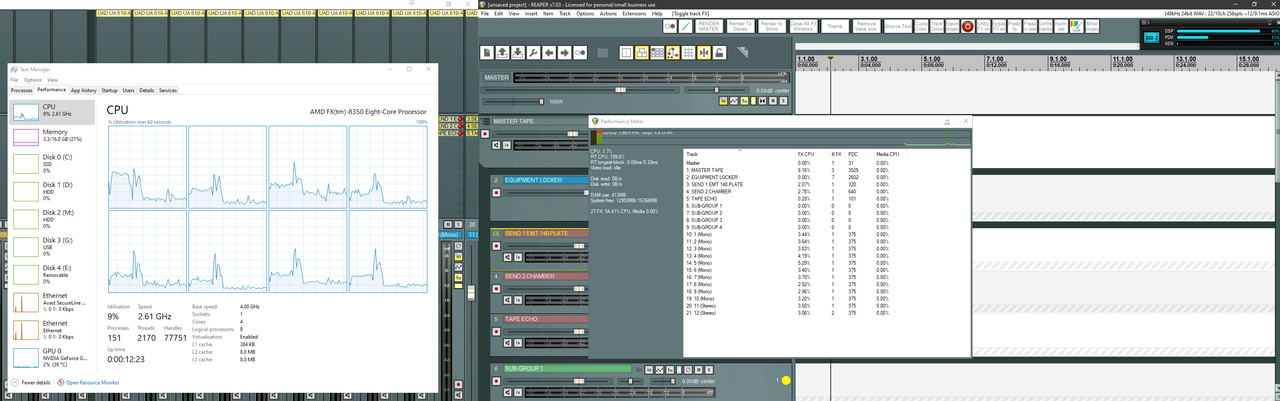Viewport: 1280px width, 401px height.
Task: Open the REAPER Track menu
Action: tap(565, 14)
